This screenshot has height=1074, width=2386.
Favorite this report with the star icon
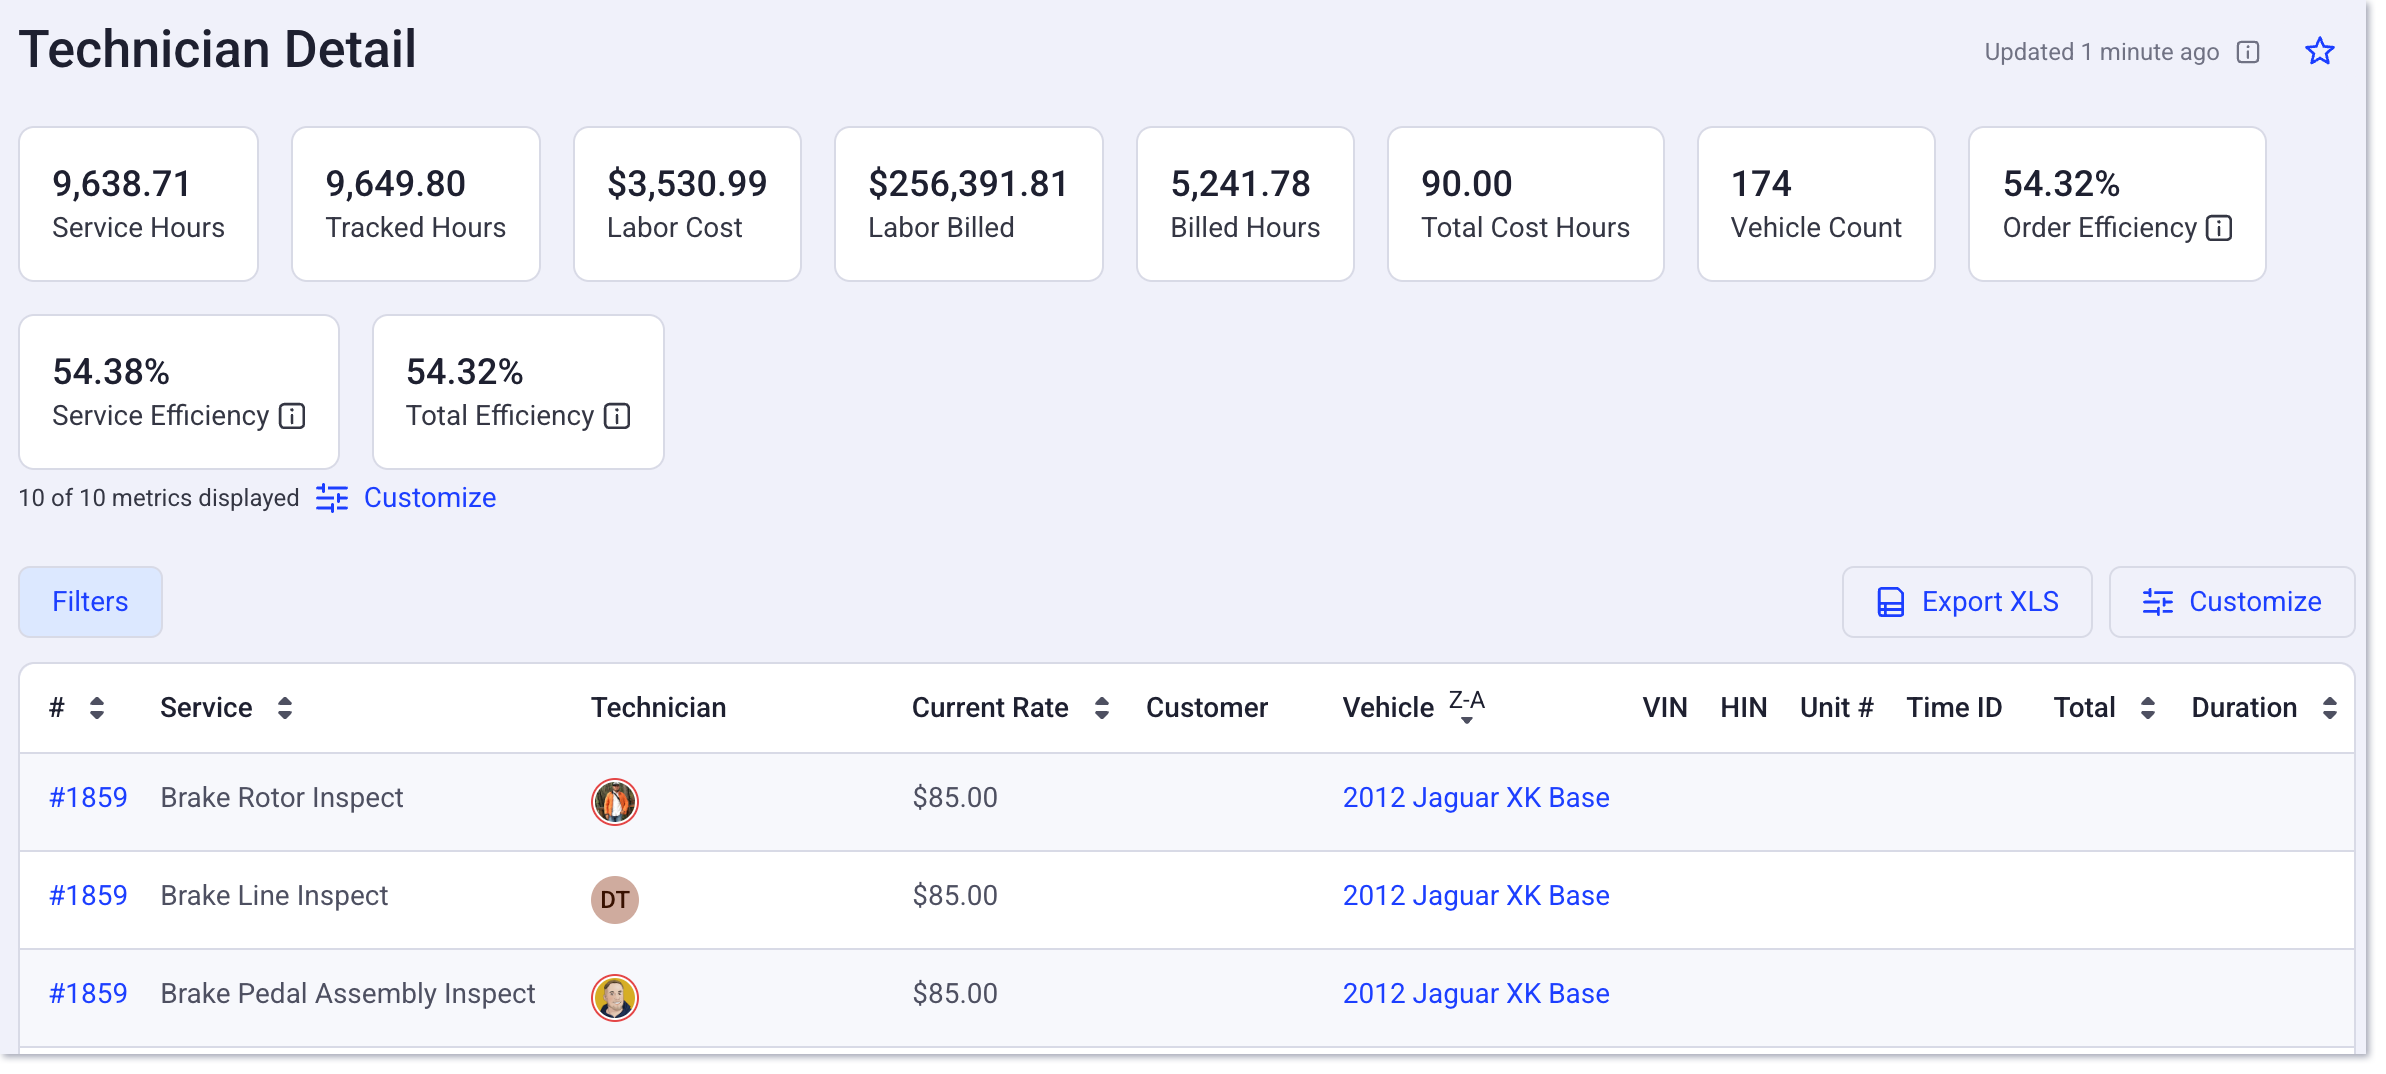(x=2319, y=51)
